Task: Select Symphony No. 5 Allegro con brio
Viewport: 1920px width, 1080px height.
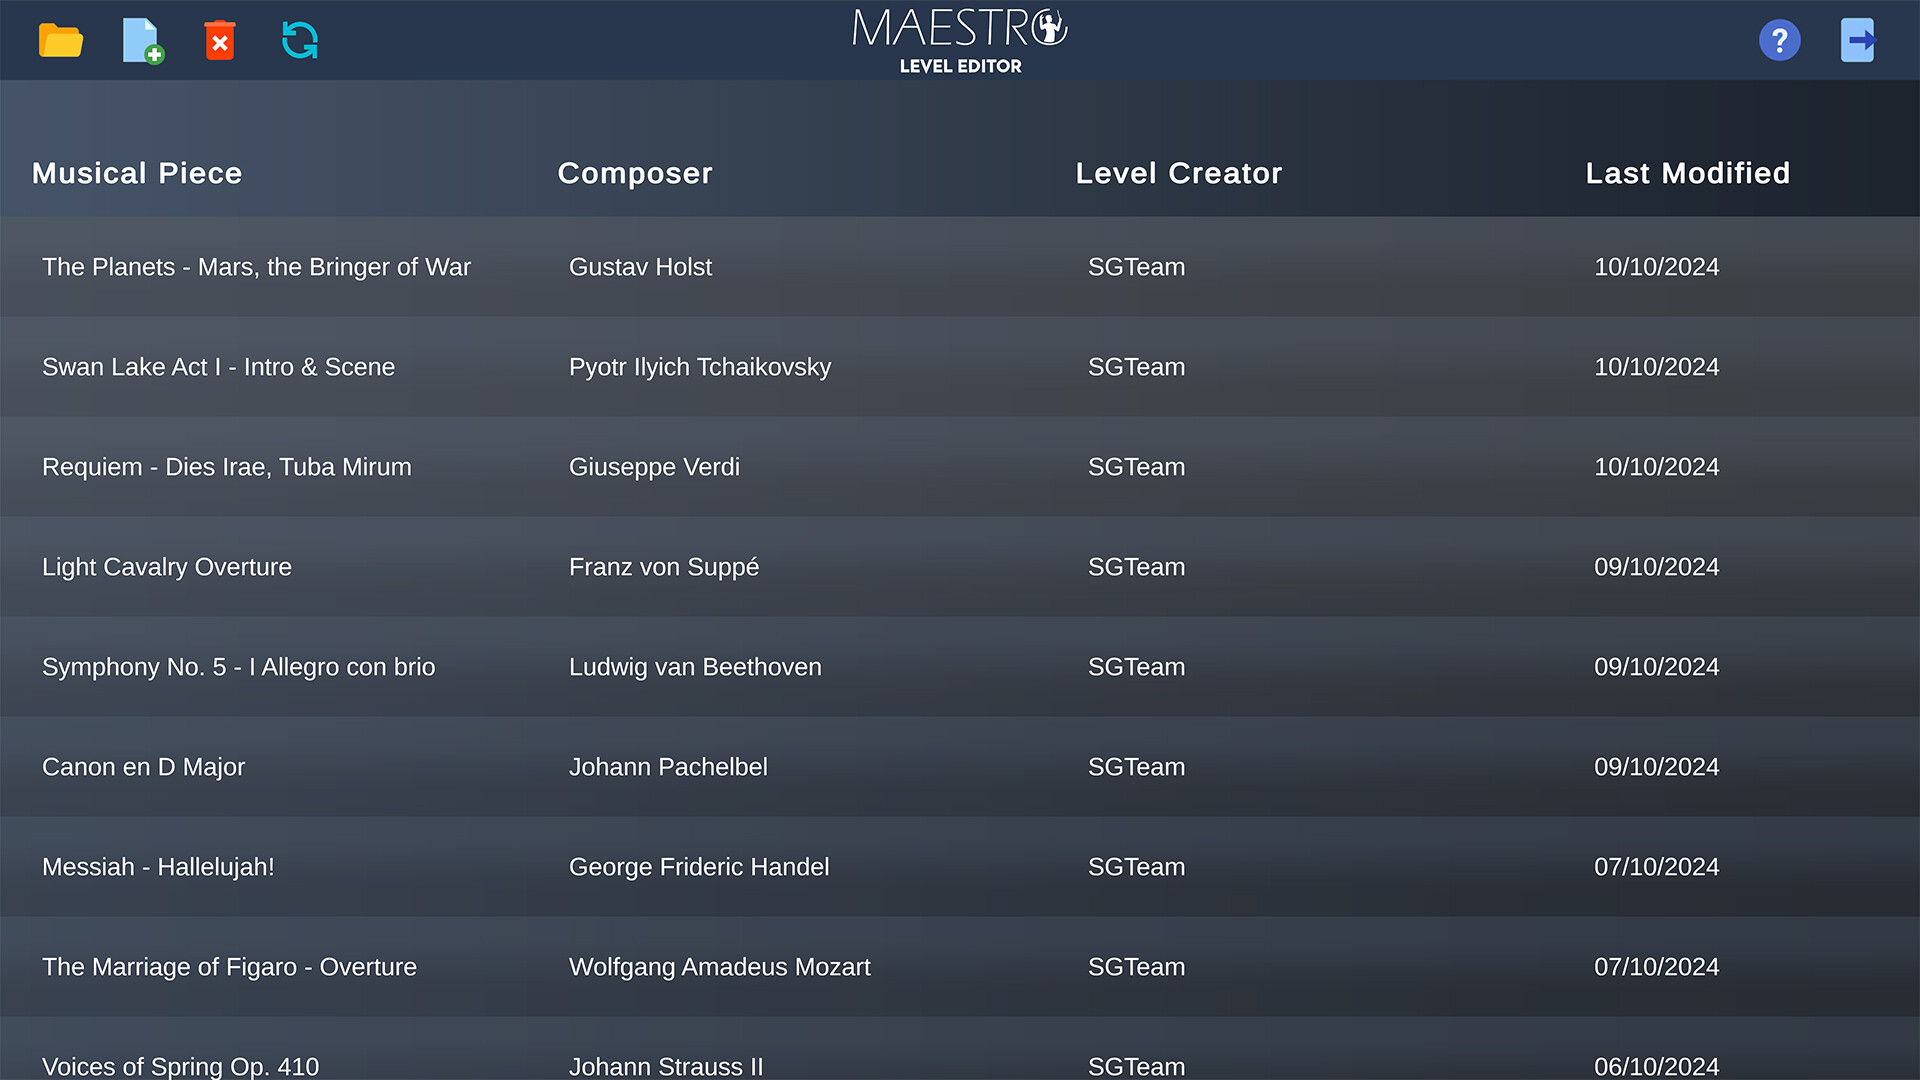Action: click(238, 667)
